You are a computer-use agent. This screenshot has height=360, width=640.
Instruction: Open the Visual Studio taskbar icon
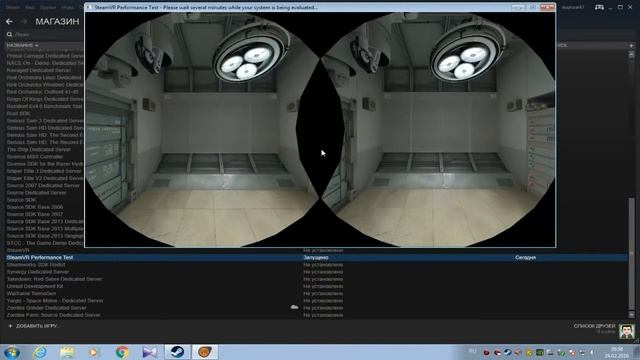(x=149, y=352)
